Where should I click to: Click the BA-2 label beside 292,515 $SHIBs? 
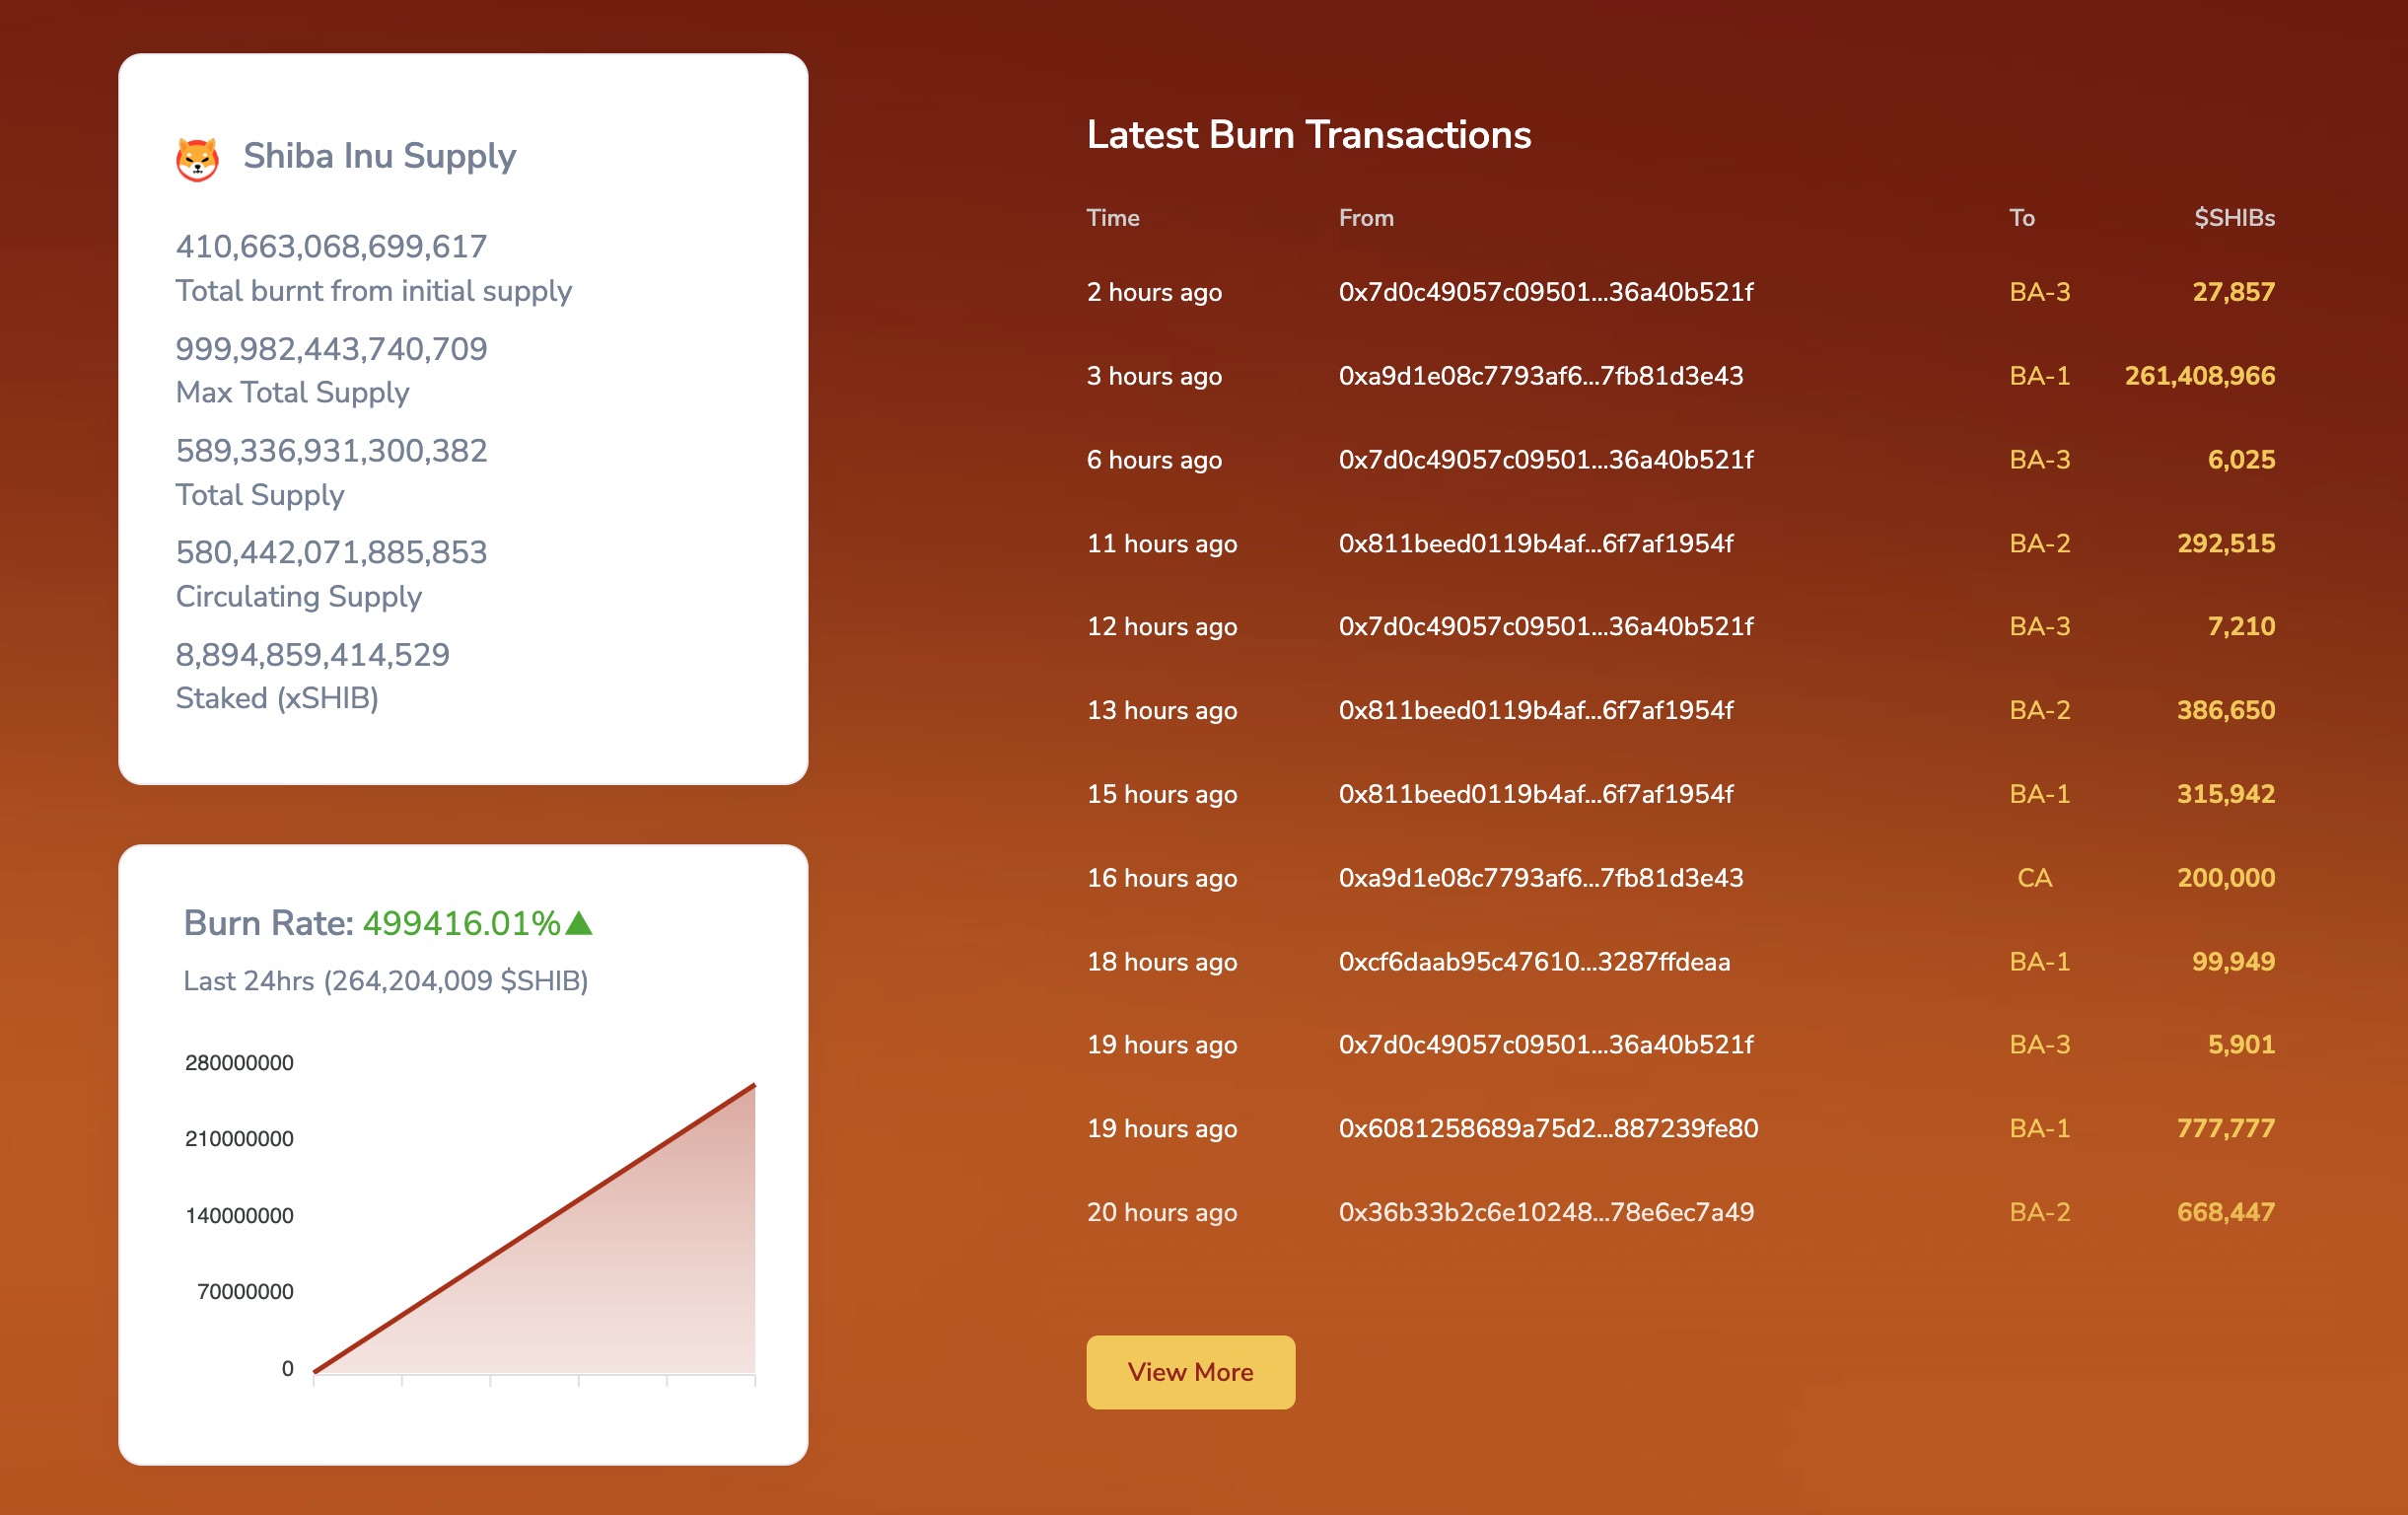coord(2040,543)
